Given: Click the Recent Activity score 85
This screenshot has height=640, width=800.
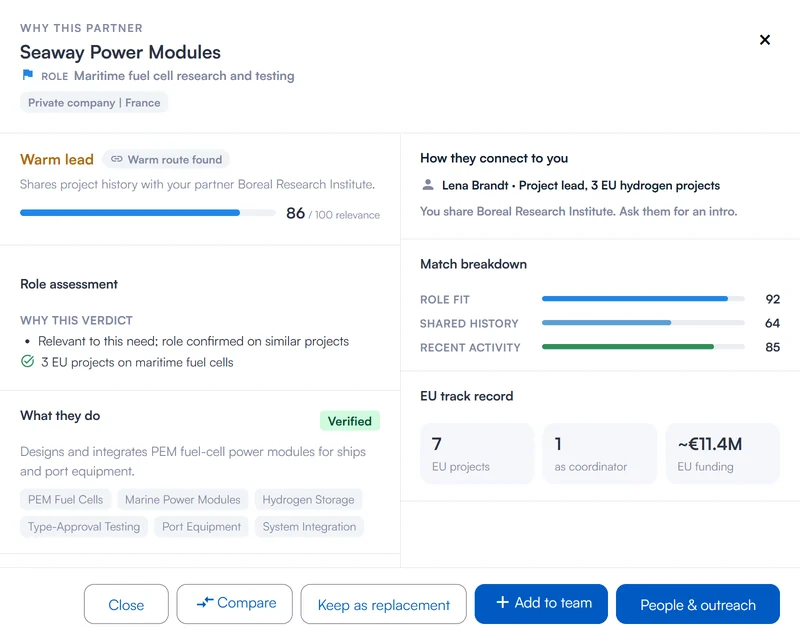Looking at the screenshot, I should point(772,347).
